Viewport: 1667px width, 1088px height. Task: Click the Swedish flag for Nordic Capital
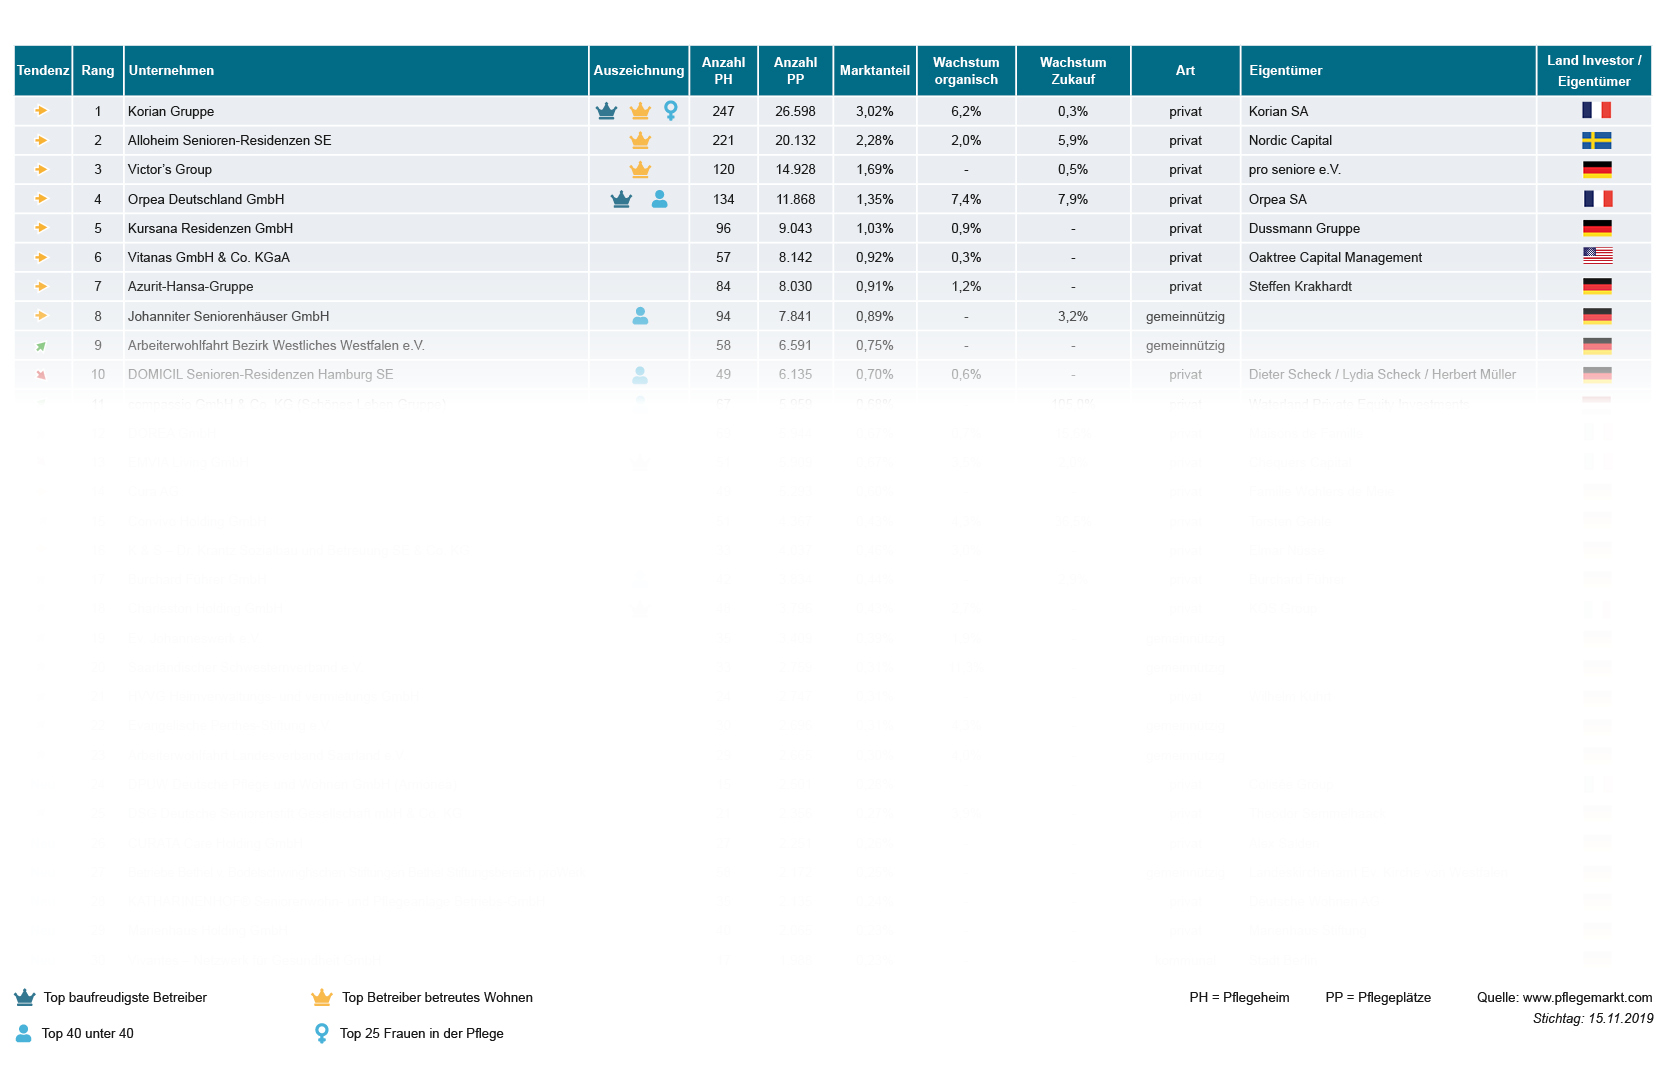pos(1597,140)
